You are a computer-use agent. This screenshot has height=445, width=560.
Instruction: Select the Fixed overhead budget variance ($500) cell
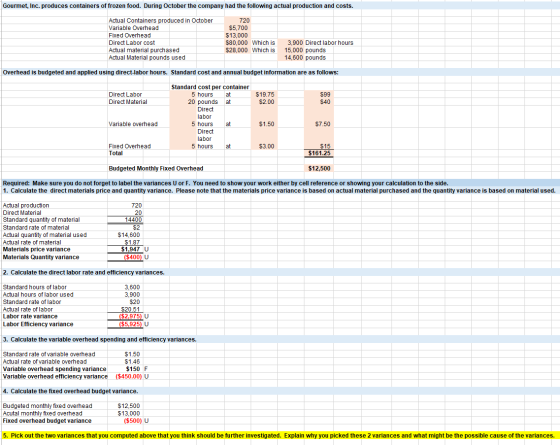tap(126, 421)
